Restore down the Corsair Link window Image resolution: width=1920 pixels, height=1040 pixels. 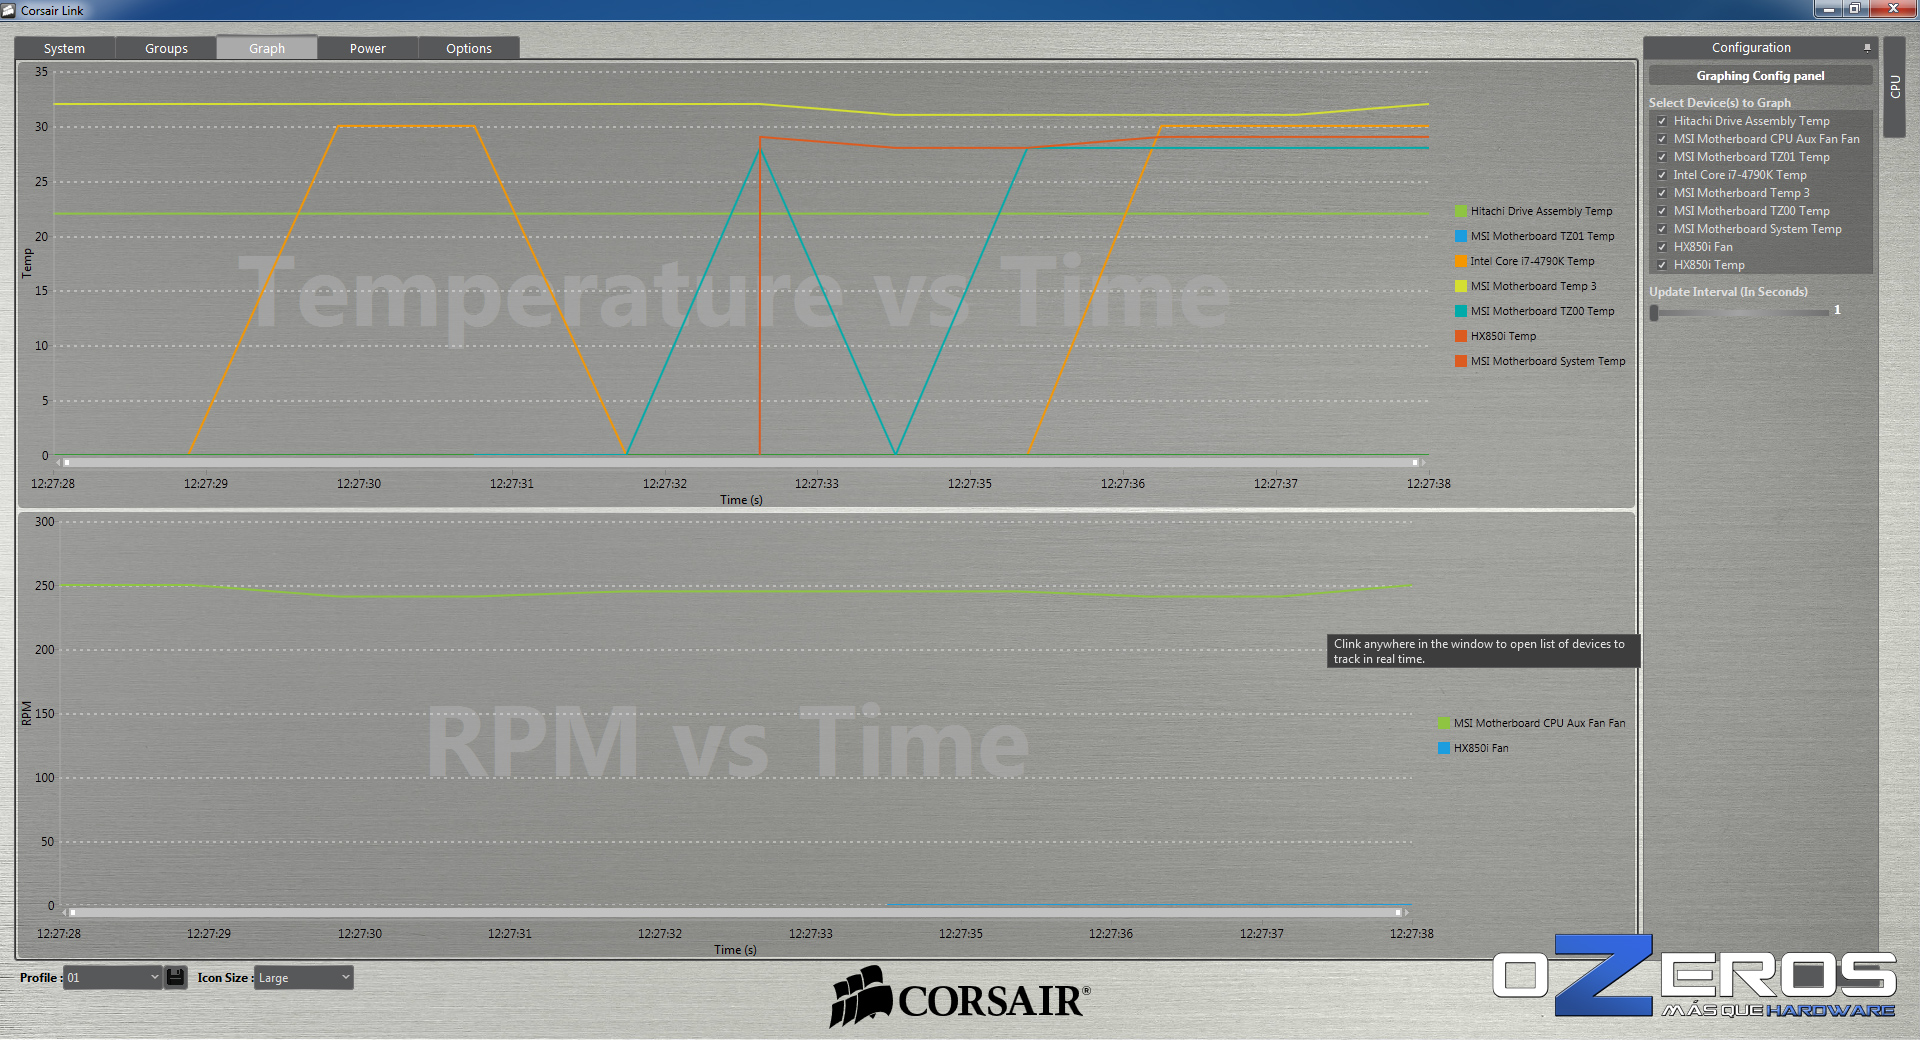tap(1854, 8)
